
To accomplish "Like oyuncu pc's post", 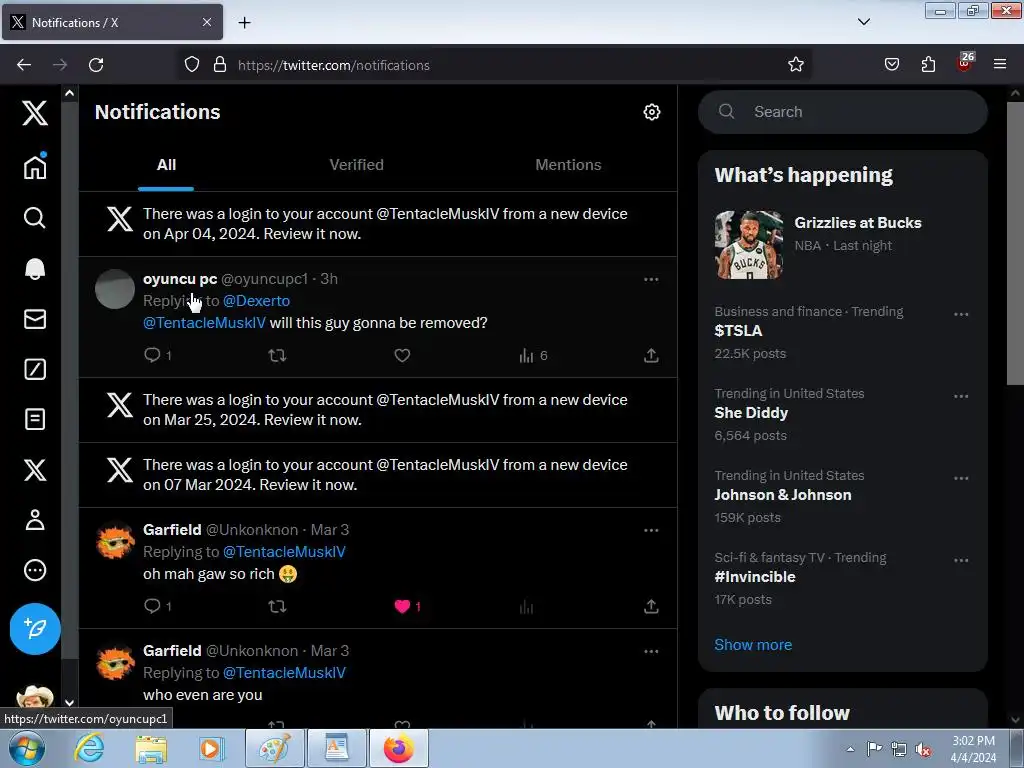I will coord(402,355).
